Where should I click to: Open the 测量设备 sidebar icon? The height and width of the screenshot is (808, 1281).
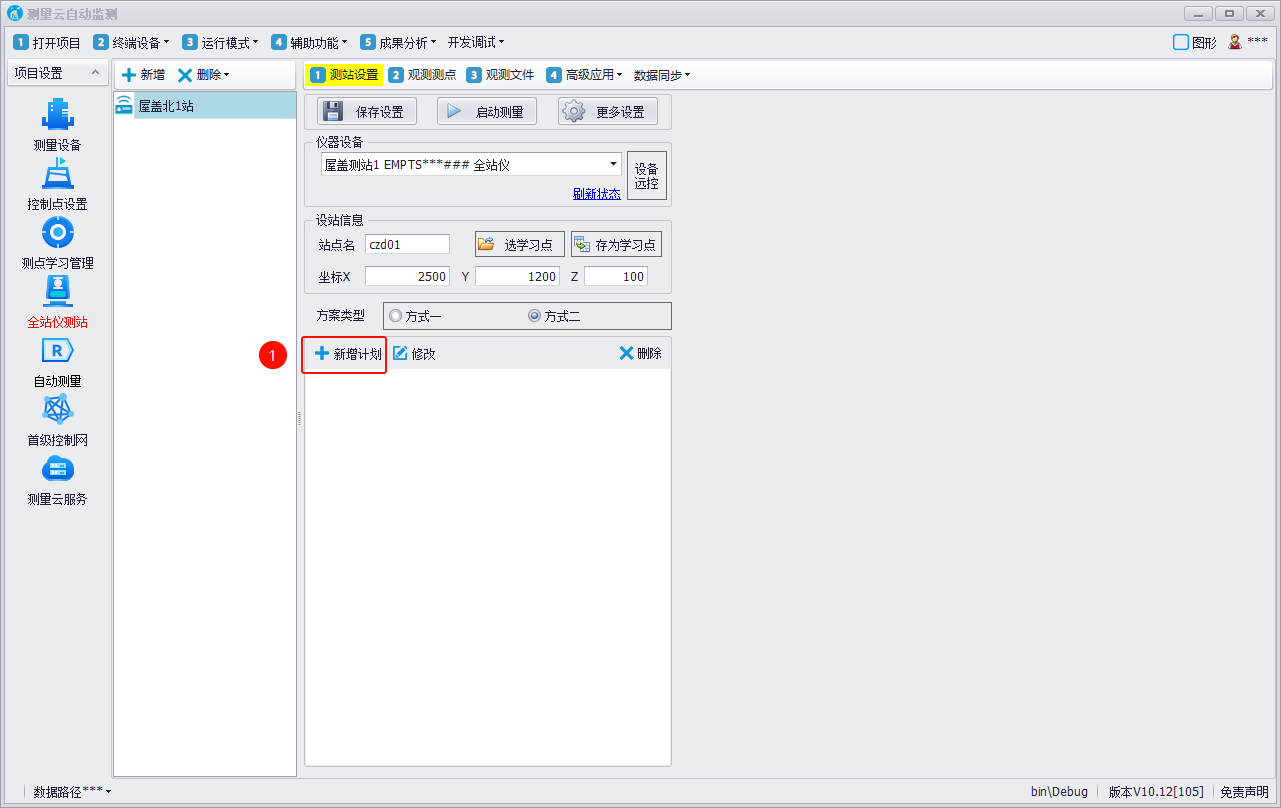57,116
